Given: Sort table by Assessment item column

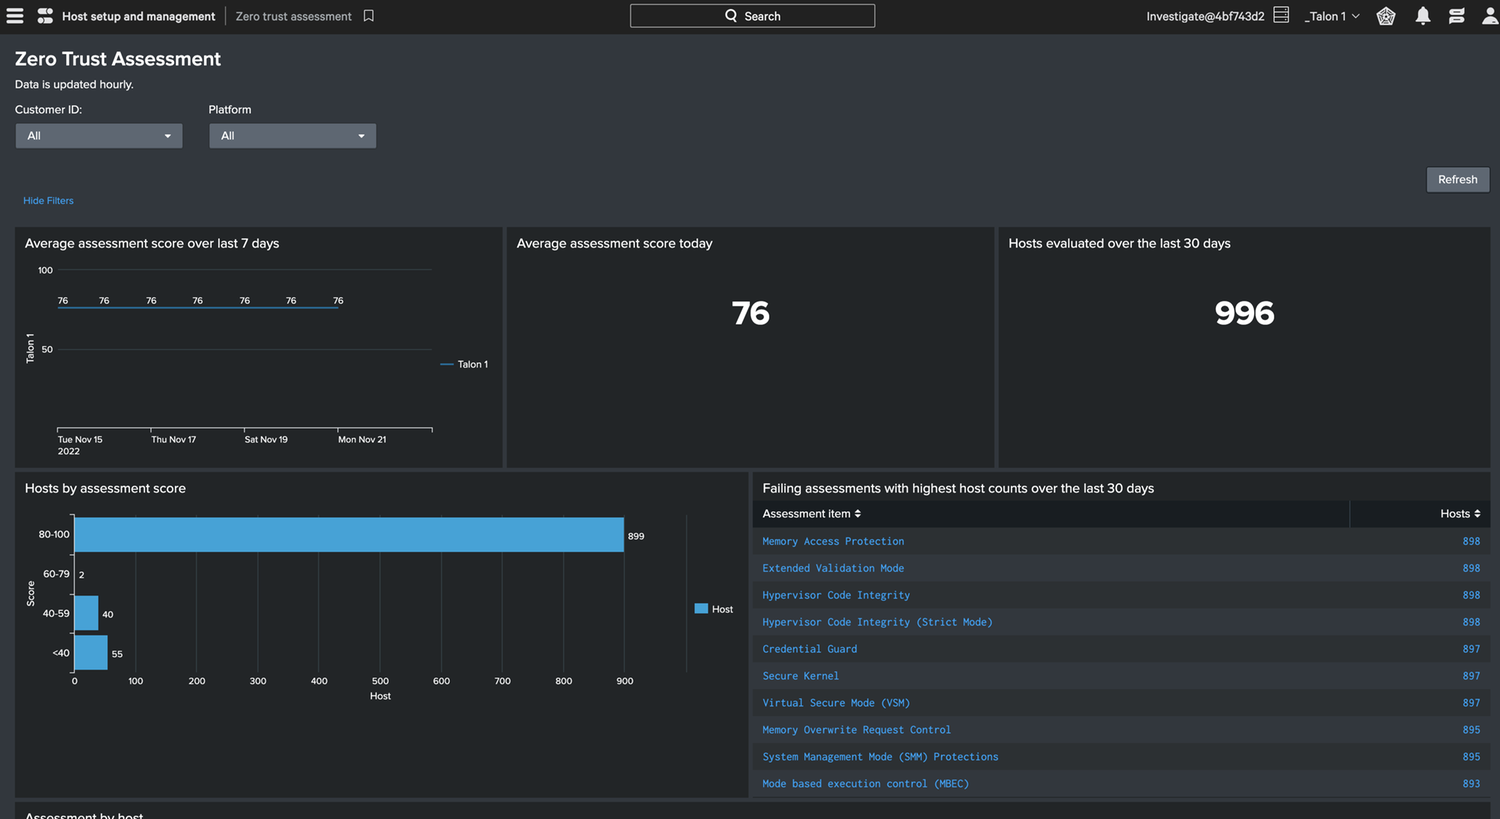Looking at the screenshot, I should 811,514.
